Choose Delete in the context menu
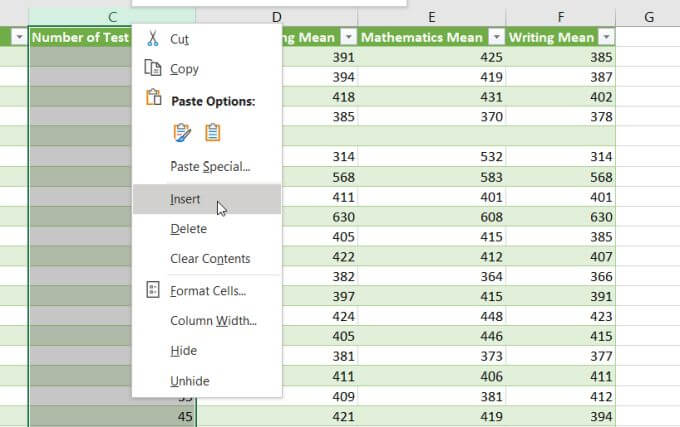 pyautogui.click(x=207, y=228)
